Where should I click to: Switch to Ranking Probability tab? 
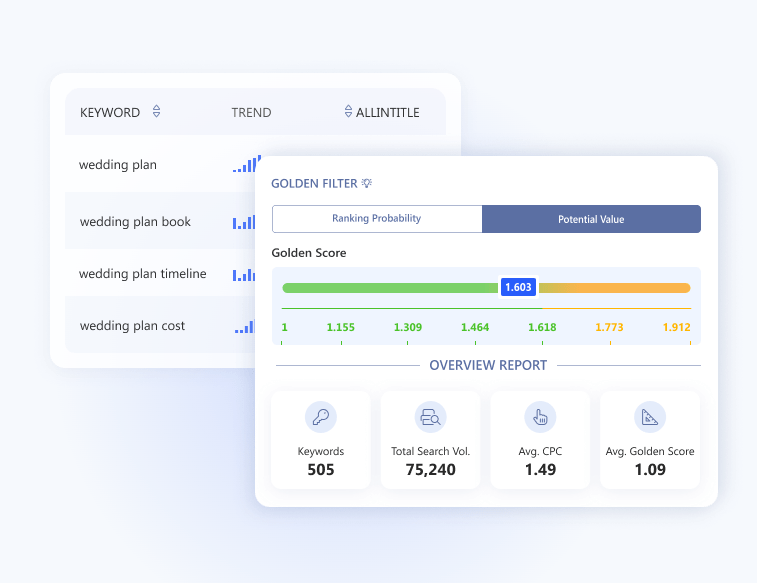[x=377, y=219]
